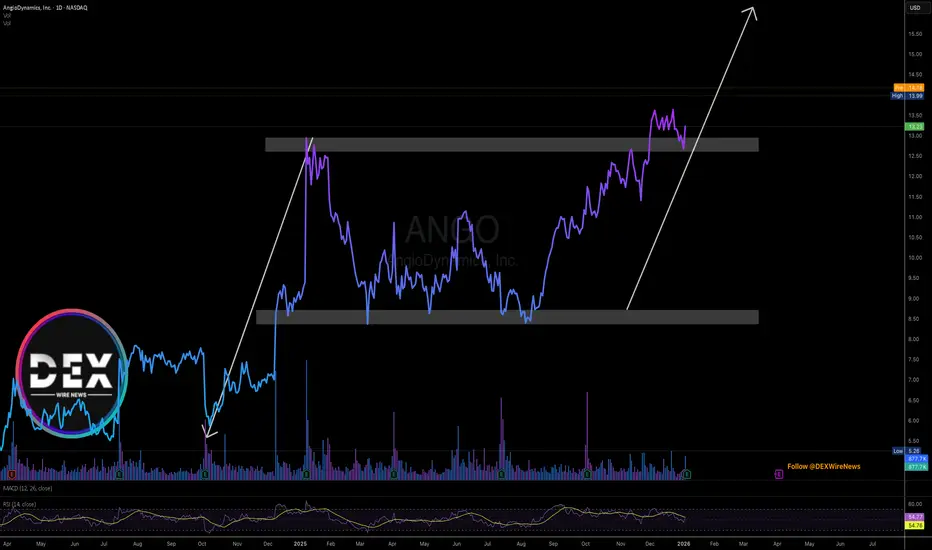The height and width of the screenshot is (550, 932).
Task: Click the green last price label
Action: pos(914,126)
